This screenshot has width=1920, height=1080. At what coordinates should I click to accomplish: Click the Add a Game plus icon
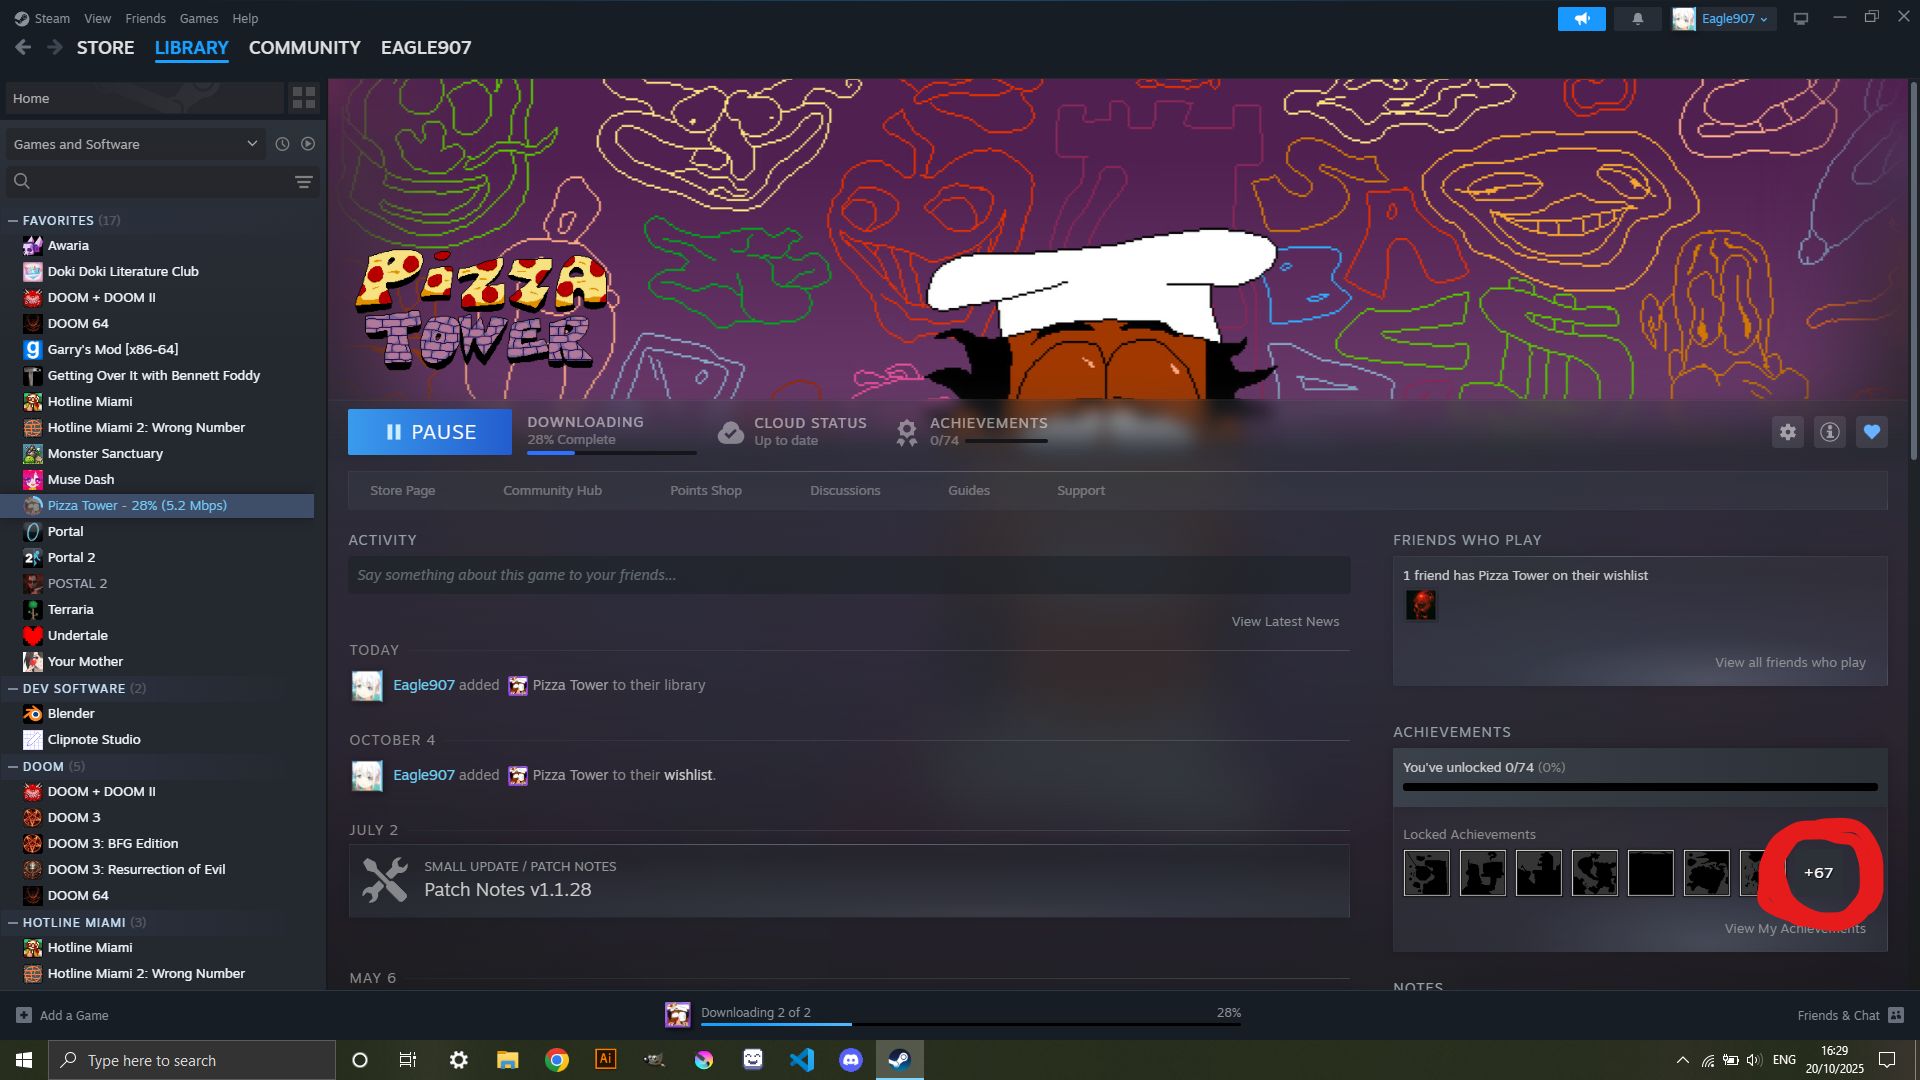[x=24, y=1015]
